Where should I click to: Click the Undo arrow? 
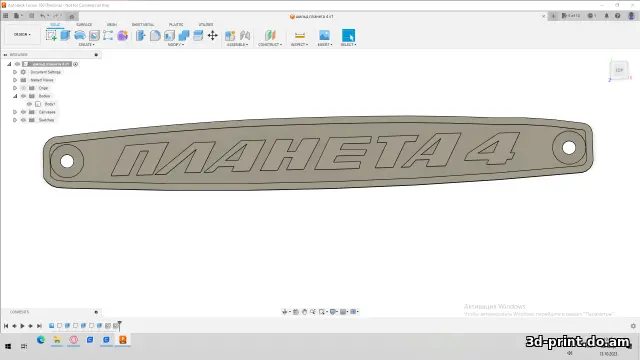pos(42,16)
